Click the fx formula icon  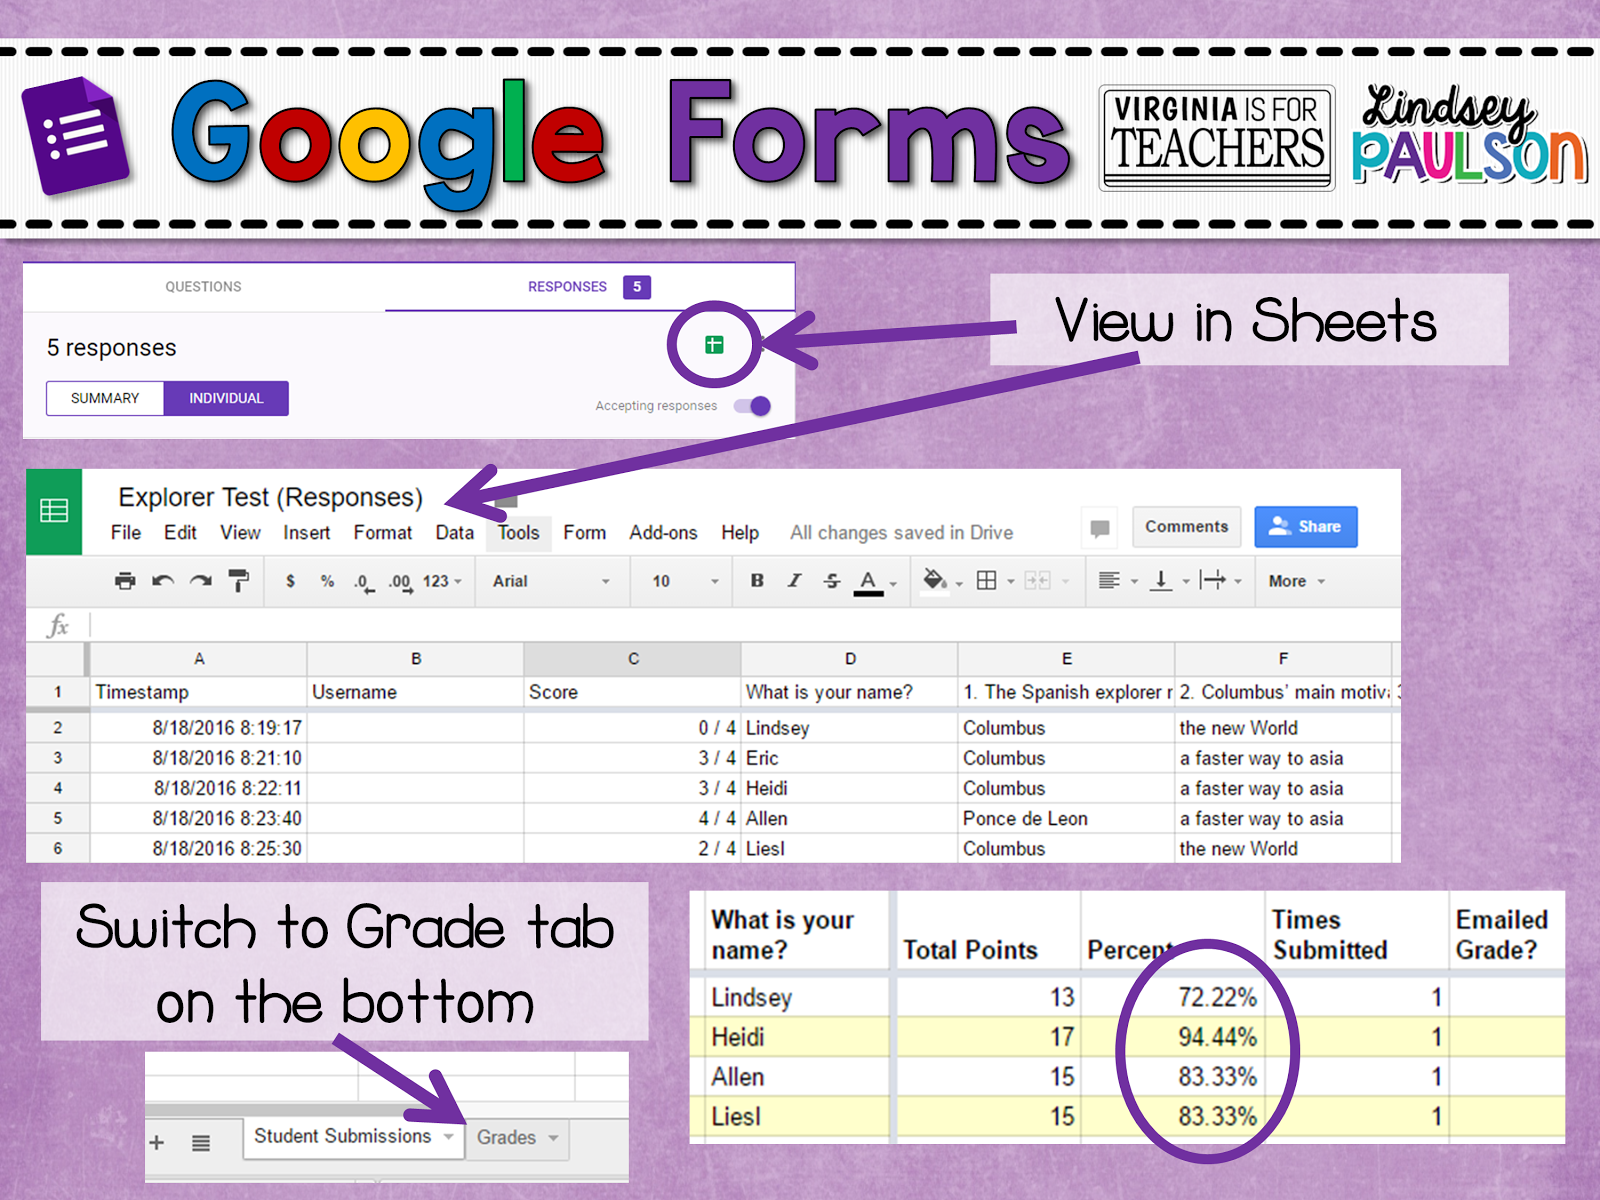(x=59, y=626)
